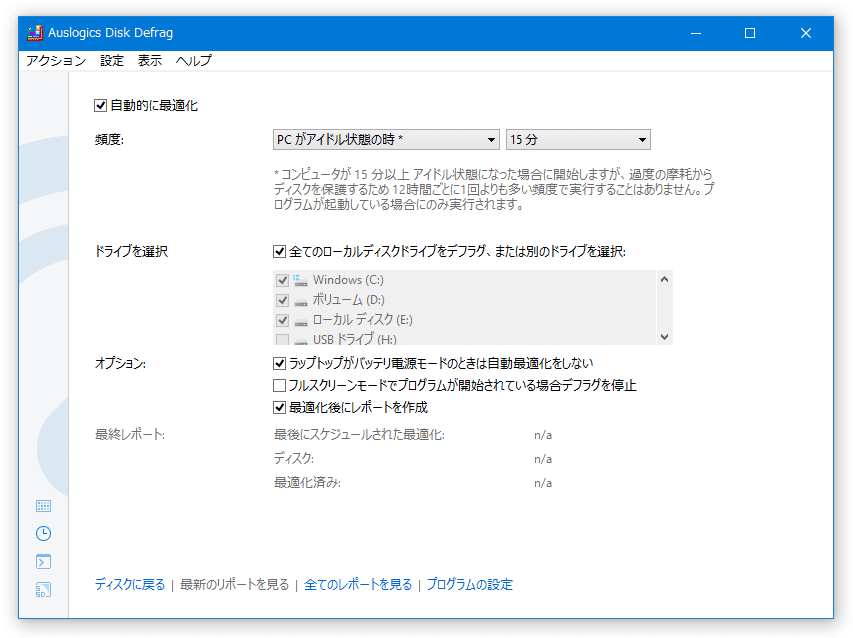Viewport: 853px width, 638px height.
Task: Maximize the Auslogics Disk Defrag window
Action: [750, 33]
